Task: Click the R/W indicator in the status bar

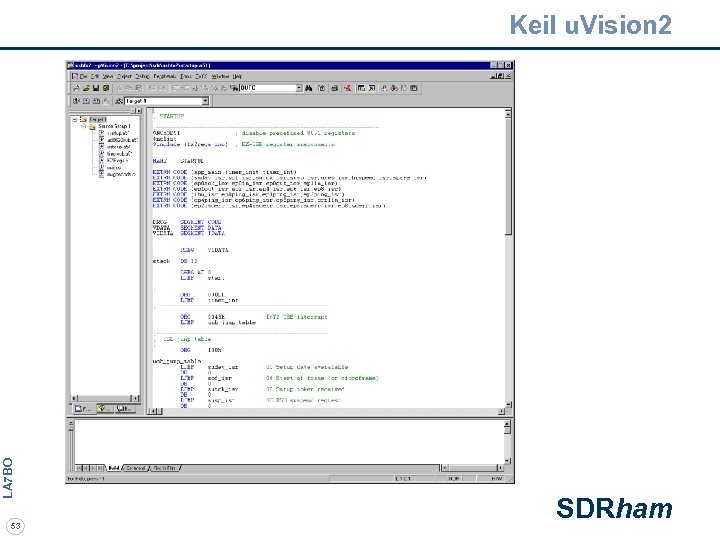Action: (x=496, y=478)
